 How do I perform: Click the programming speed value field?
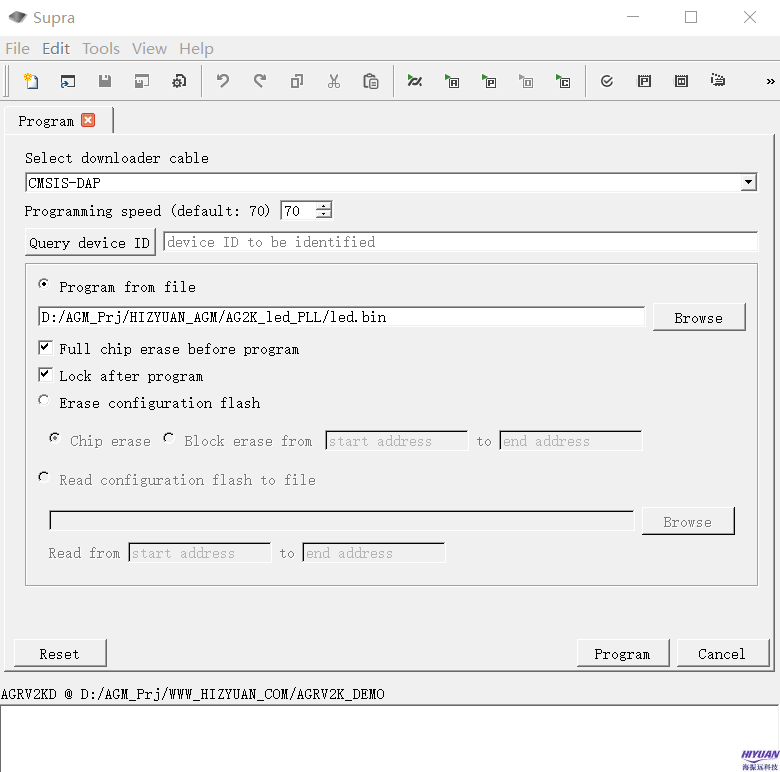(298, 211)
